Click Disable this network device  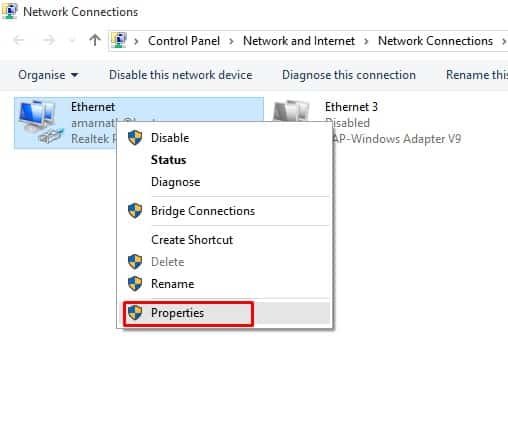click(181, 75)
